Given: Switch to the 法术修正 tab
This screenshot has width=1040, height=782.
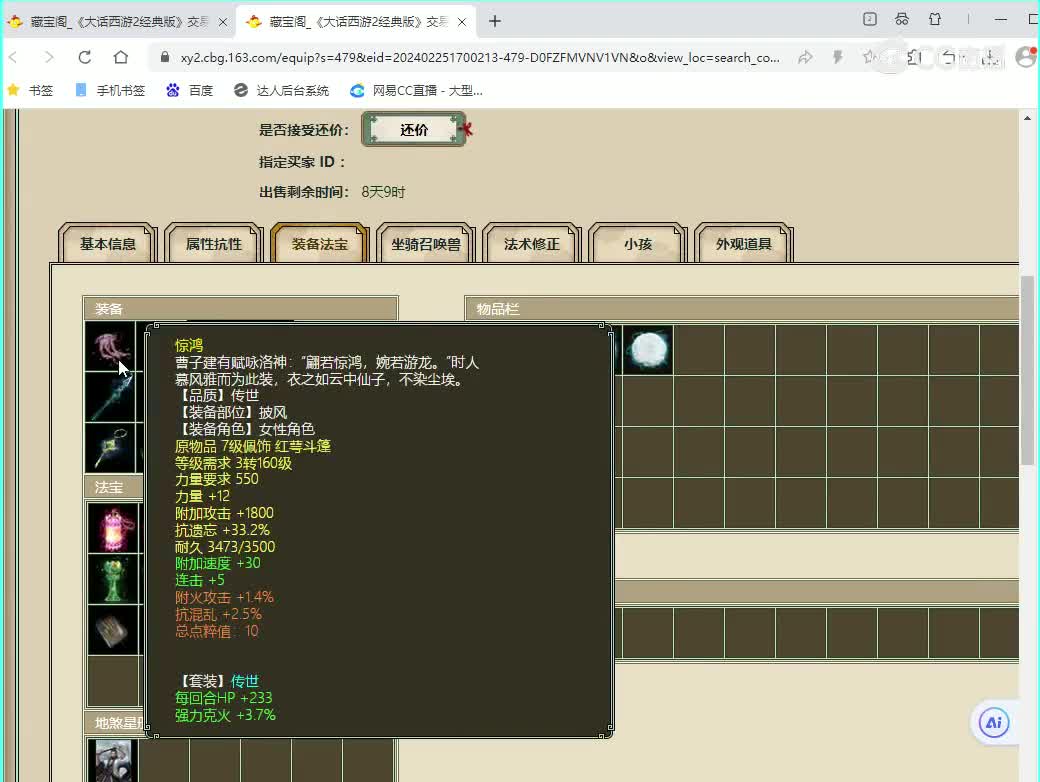Looking at the screenshot, I should [x=532, y=243].
